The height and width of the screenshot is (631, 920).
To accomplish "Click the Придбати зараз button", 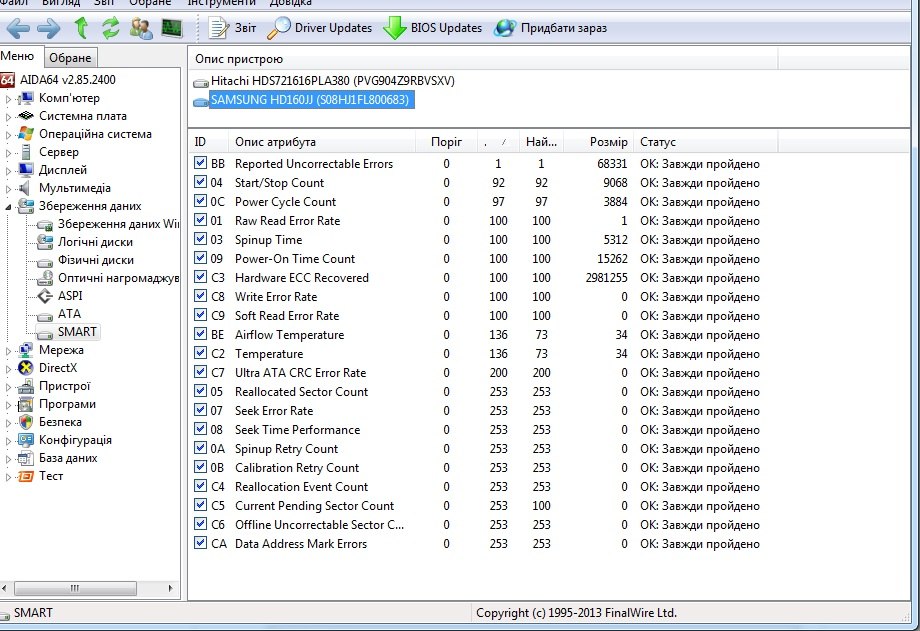I will 550,28.
